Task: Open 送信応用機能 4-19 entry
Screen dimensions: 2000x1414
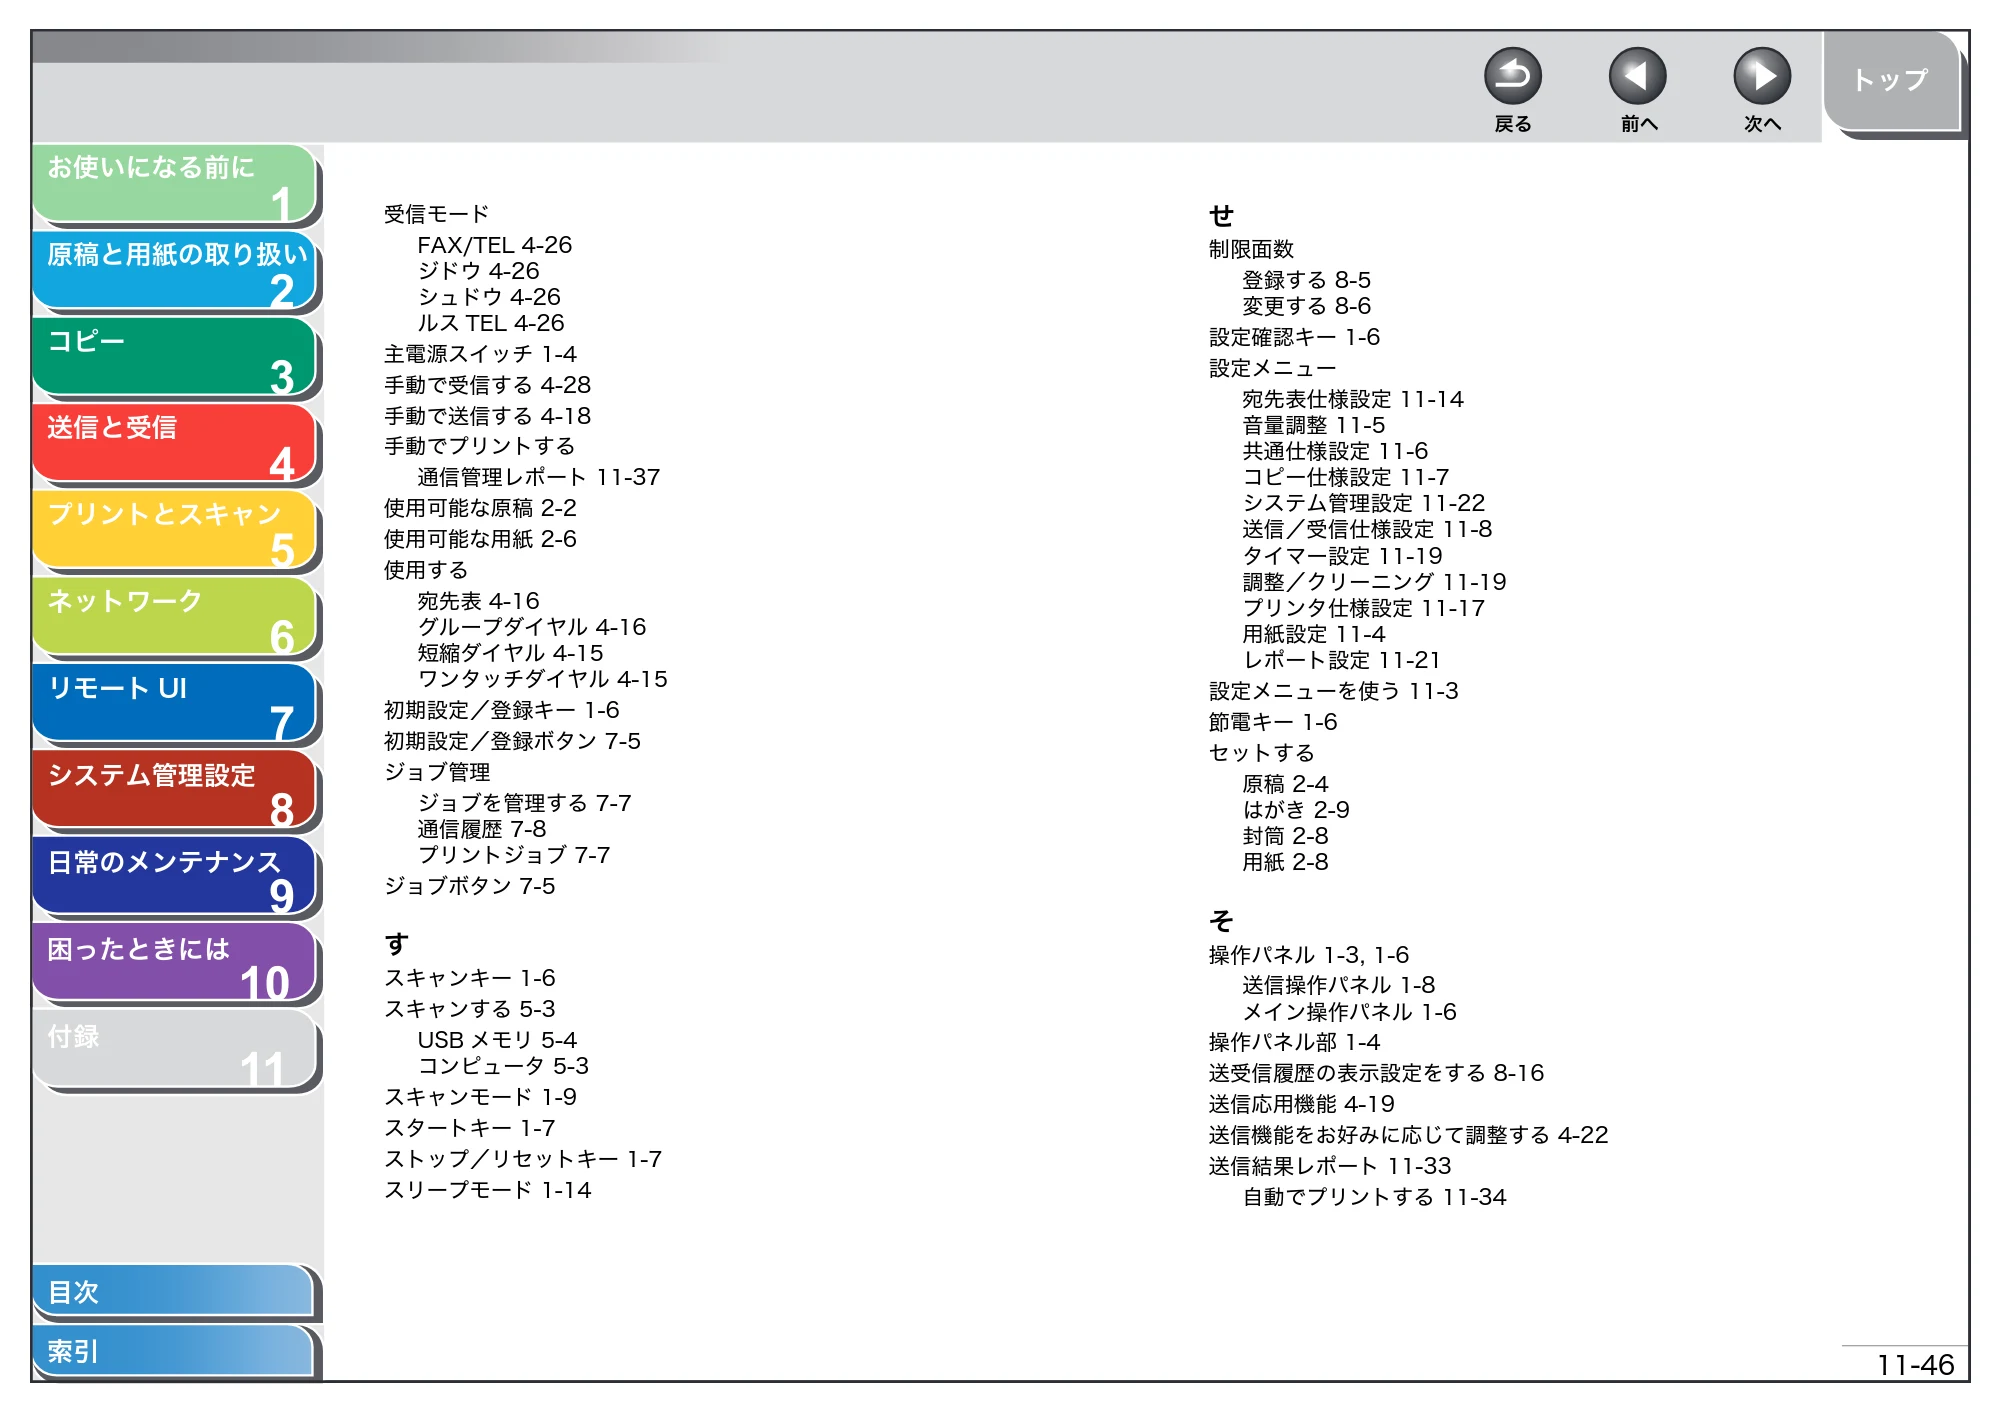Action: point(1301,1104)
